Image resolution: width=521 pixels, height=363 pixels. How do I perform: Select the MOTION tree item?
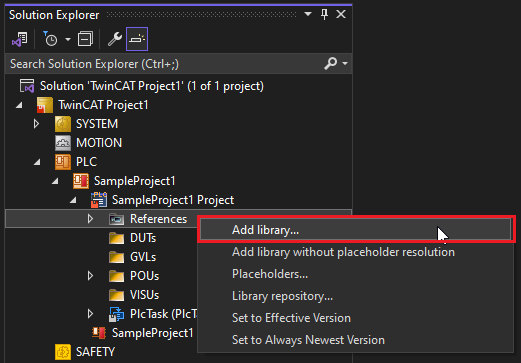[99, 143]
